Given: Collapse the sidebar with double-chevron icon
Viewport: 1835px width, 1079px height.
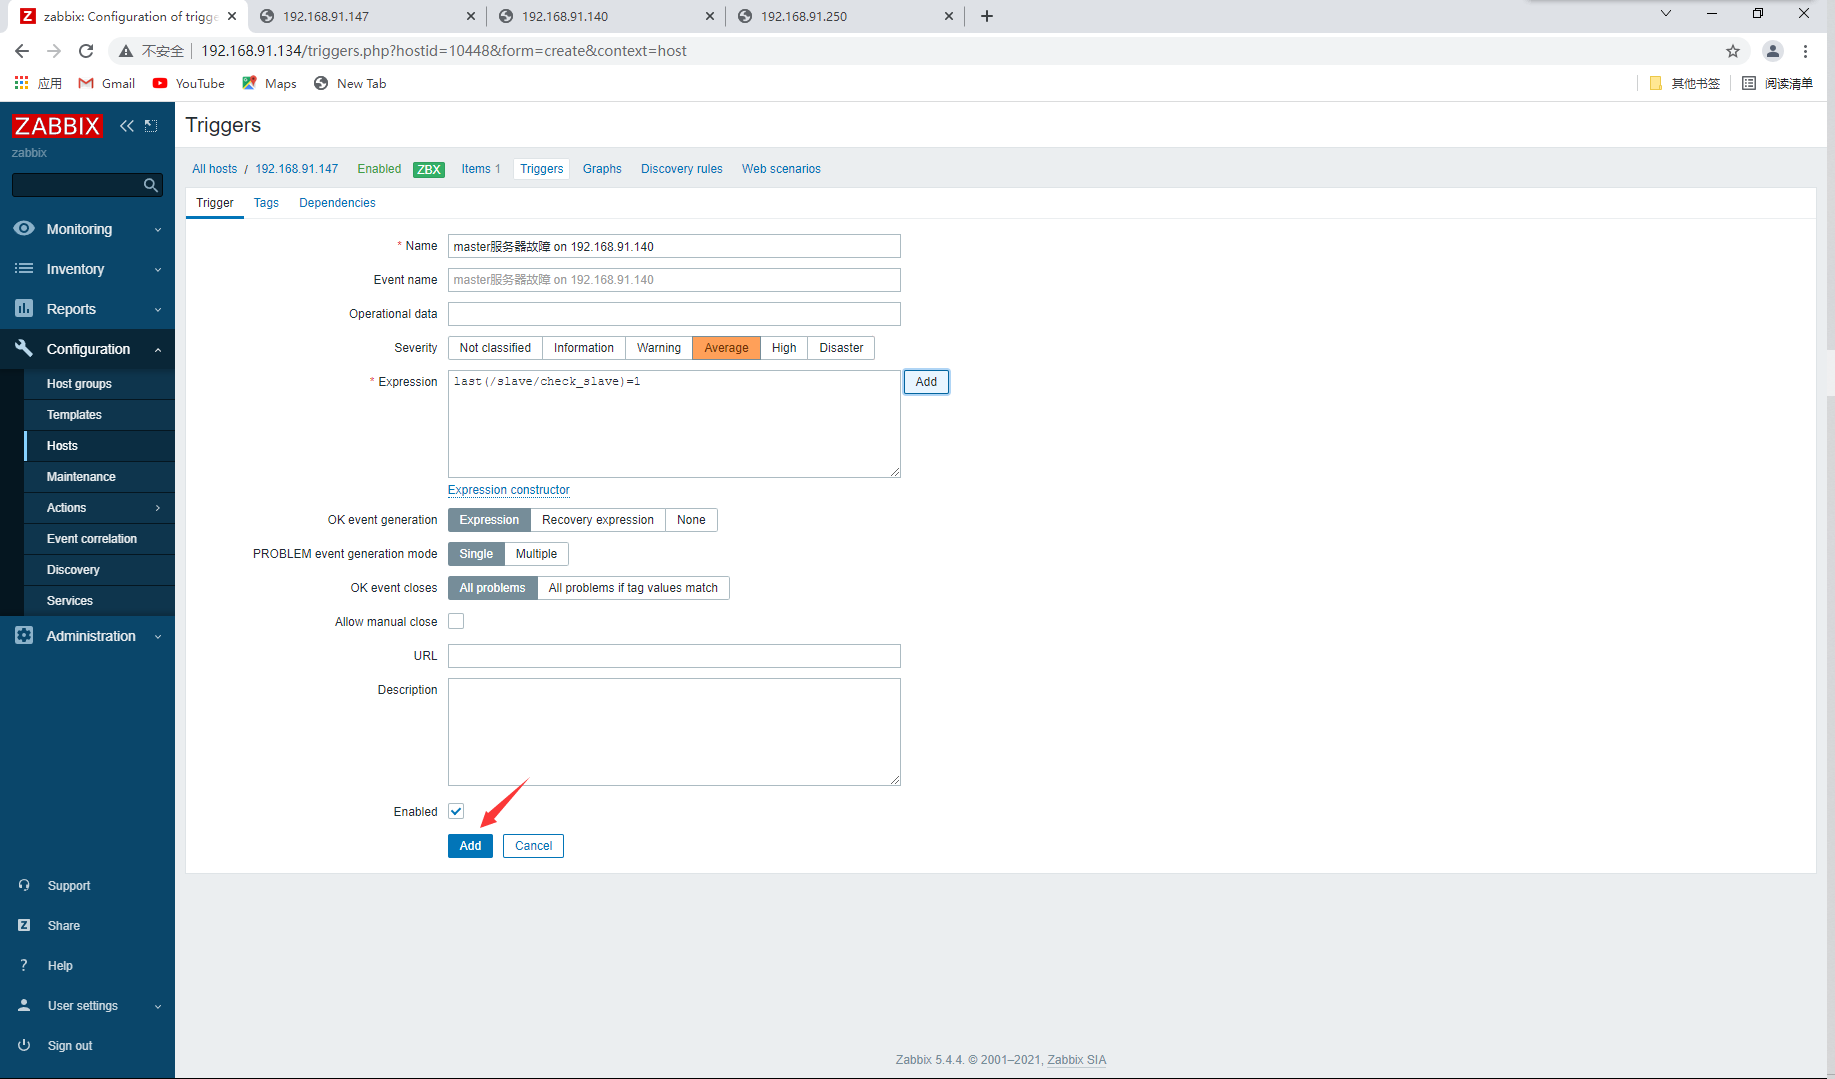Looking at the screenshot, I should coord(127,125).
